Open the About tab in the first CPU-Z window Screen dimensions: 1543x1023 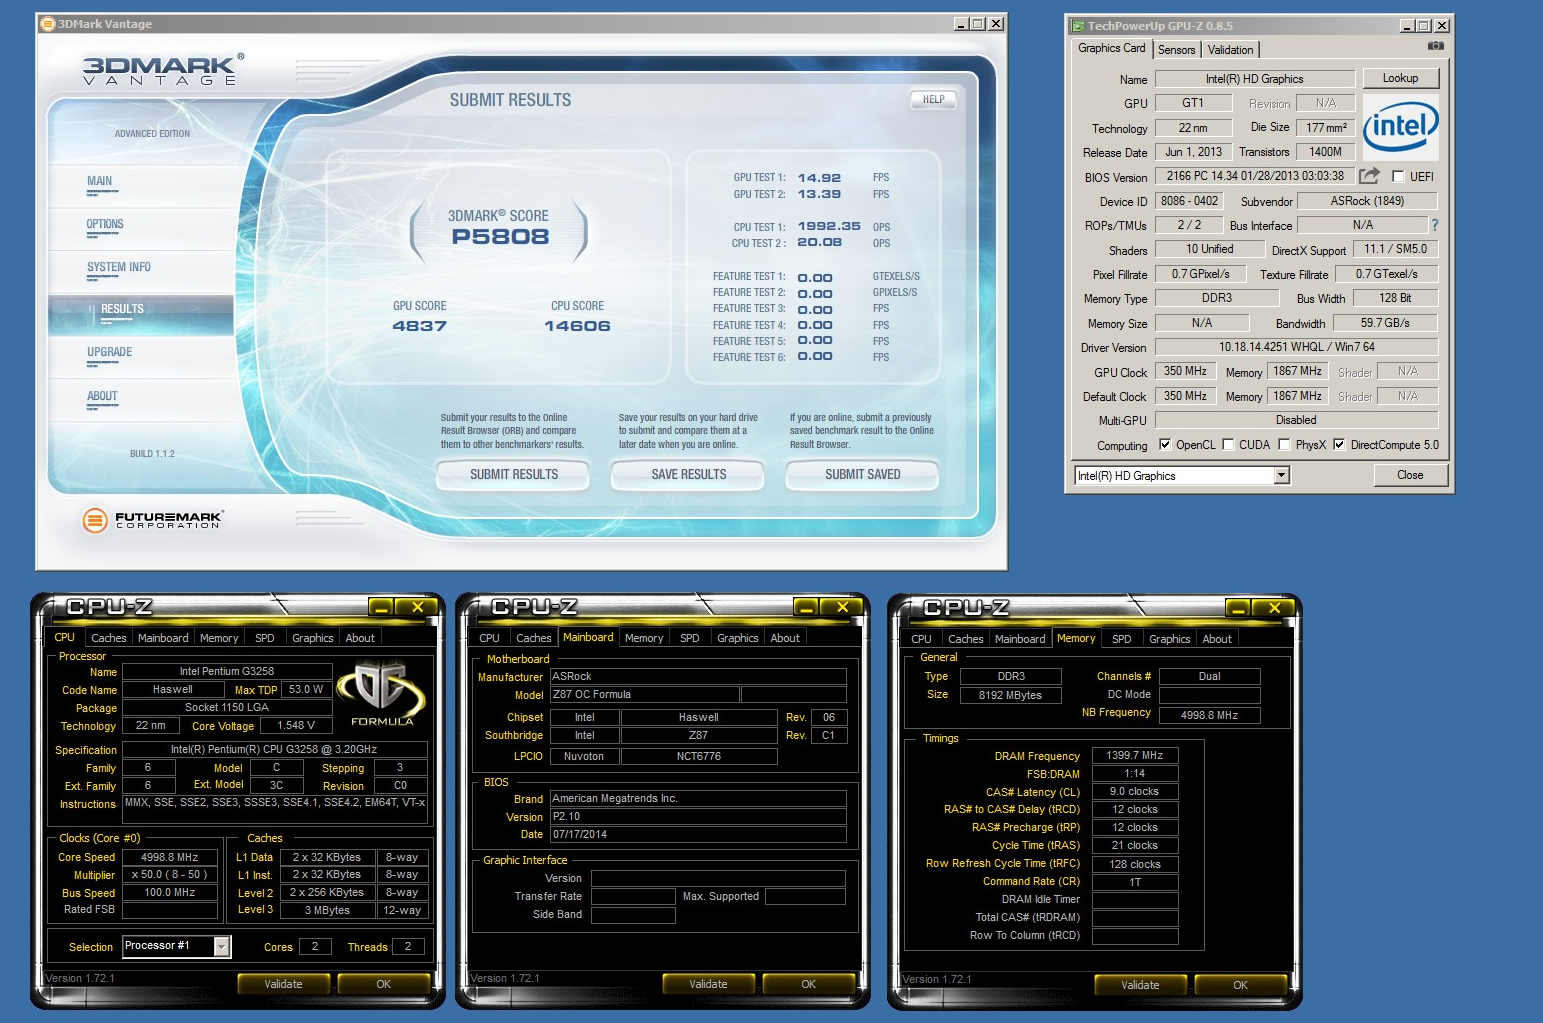(360, 638)
